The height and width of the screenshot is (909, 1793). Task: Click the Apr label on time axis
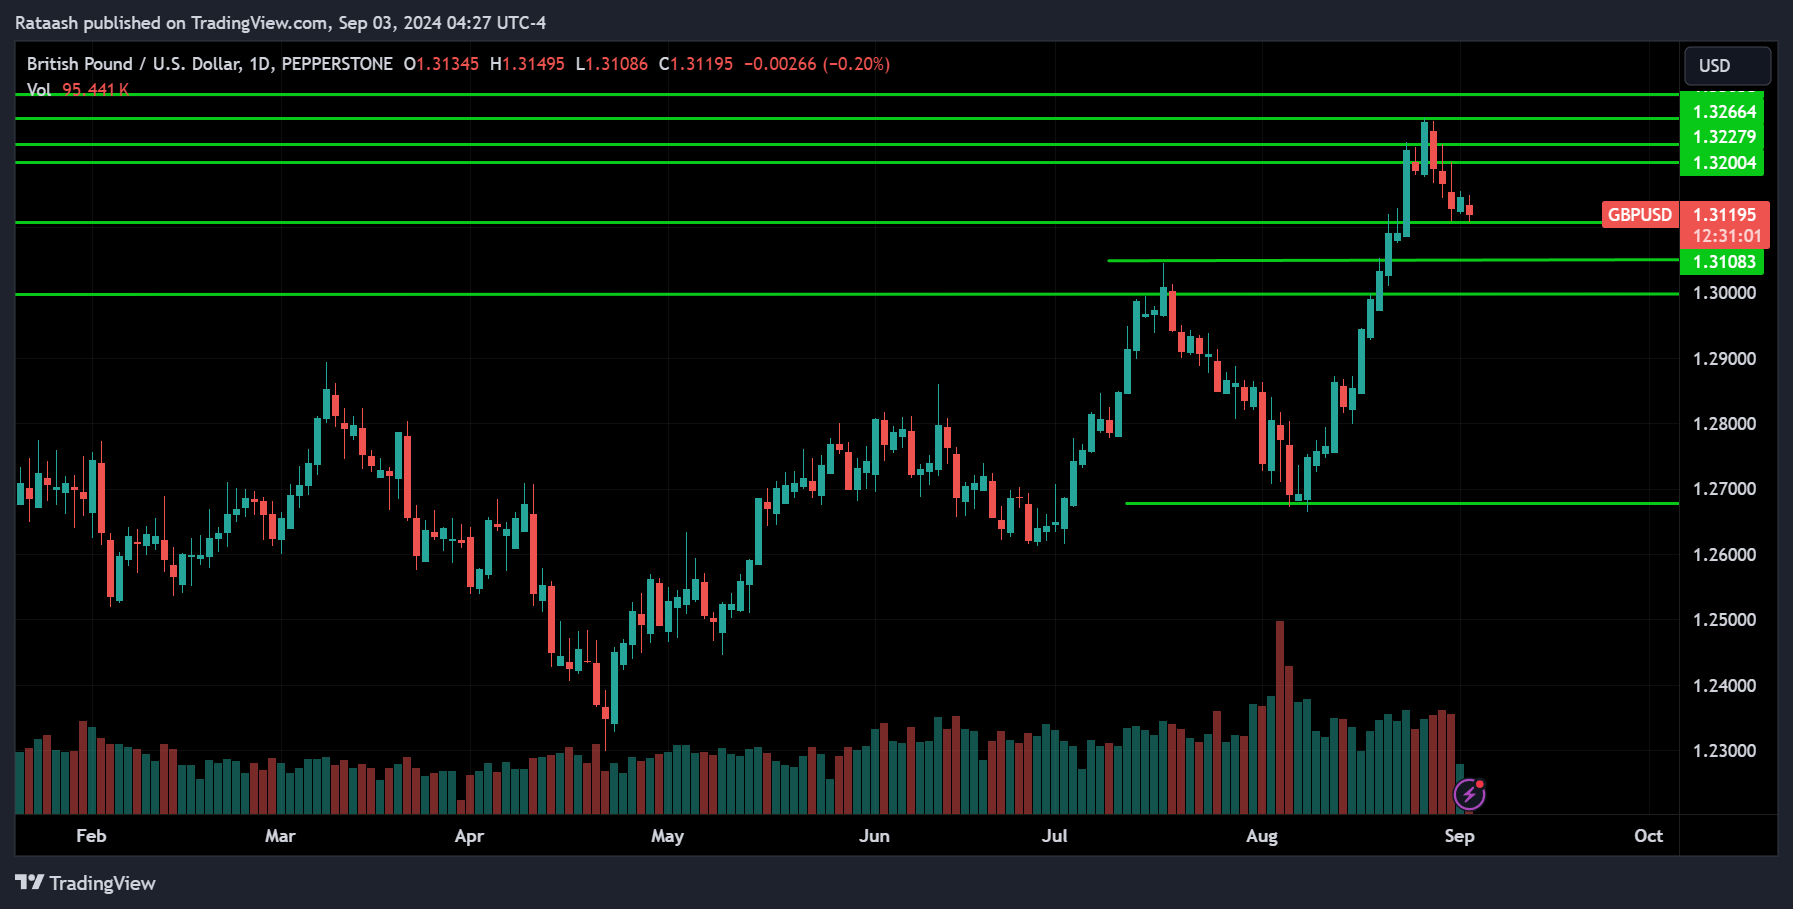pos(469,836)
